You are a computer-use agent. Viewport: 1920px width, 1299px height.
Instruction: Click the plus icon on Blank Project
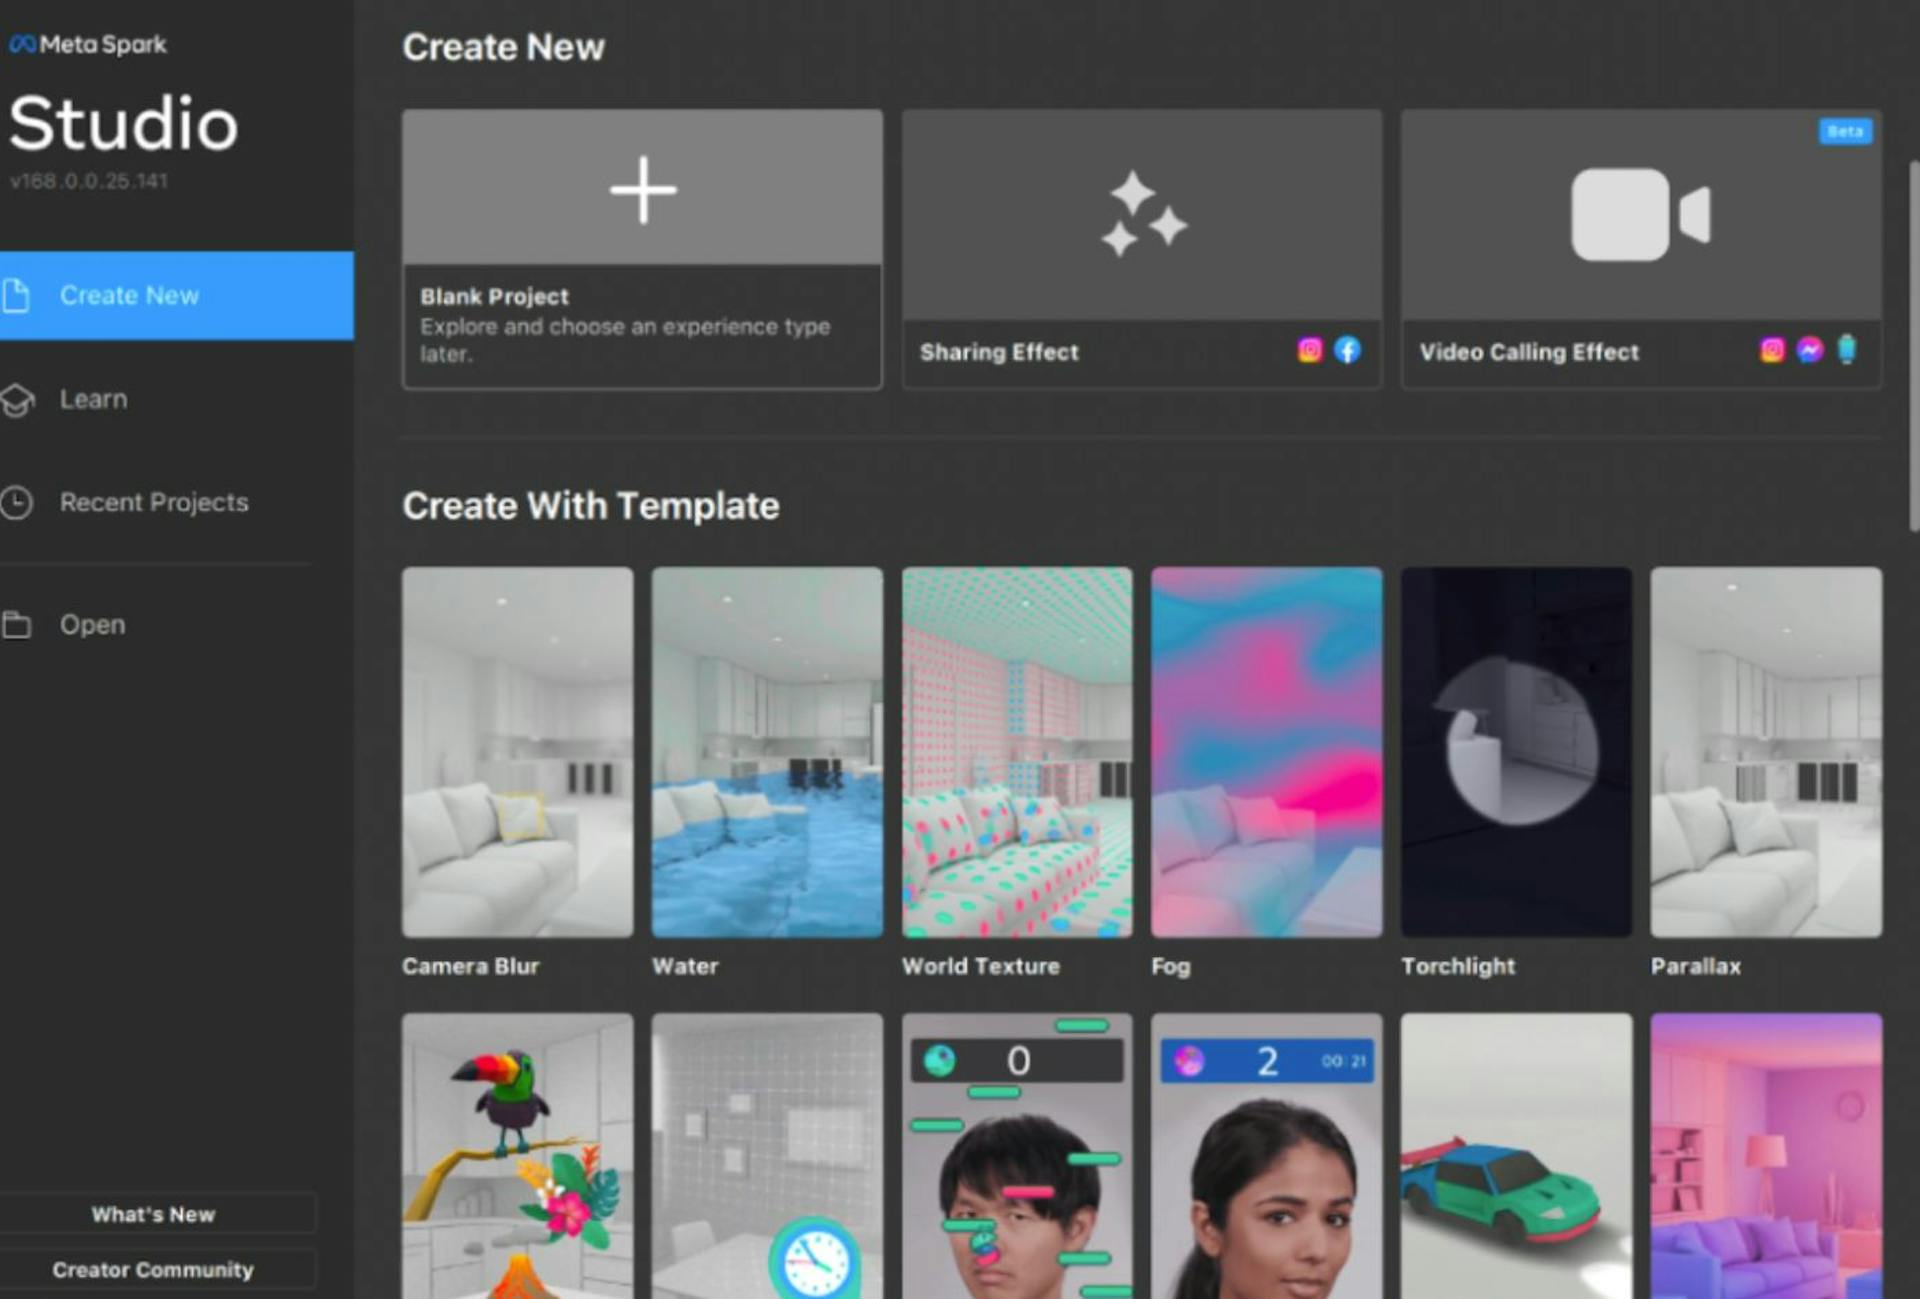643,189
